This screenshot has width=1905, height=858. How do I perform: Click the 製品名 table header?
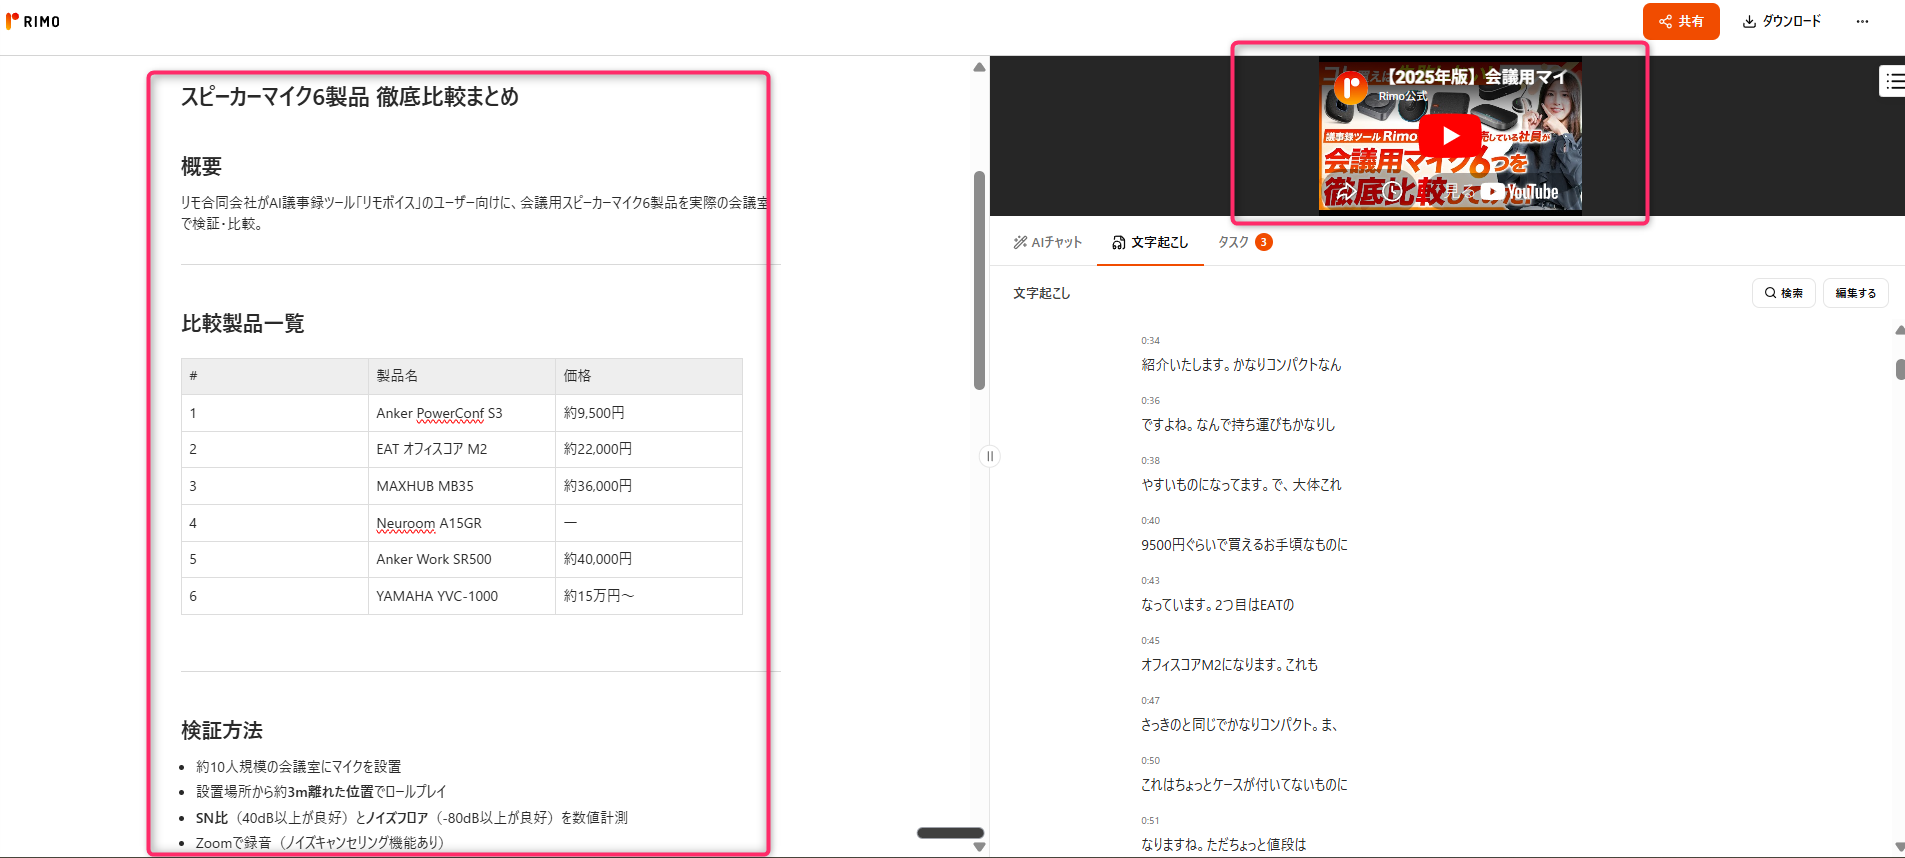[461, 376]
